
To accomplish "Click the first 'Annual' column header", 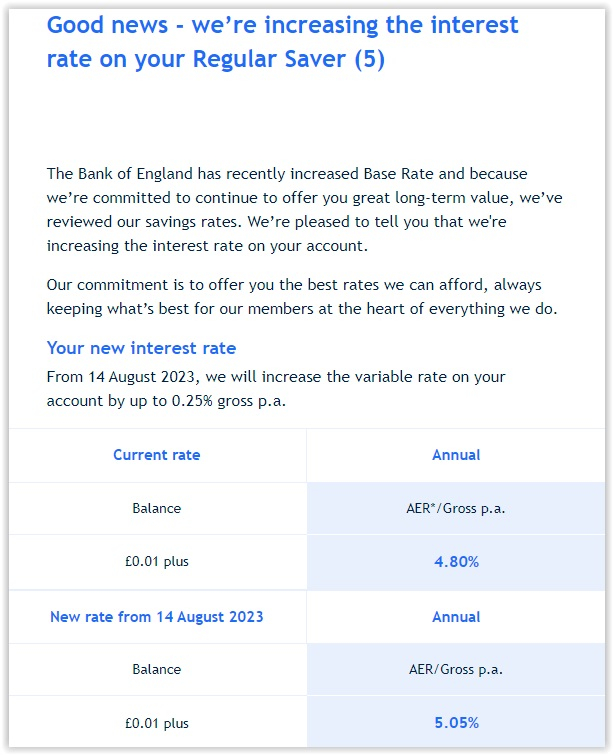I will pyautogui.click(x=456, y=455).
